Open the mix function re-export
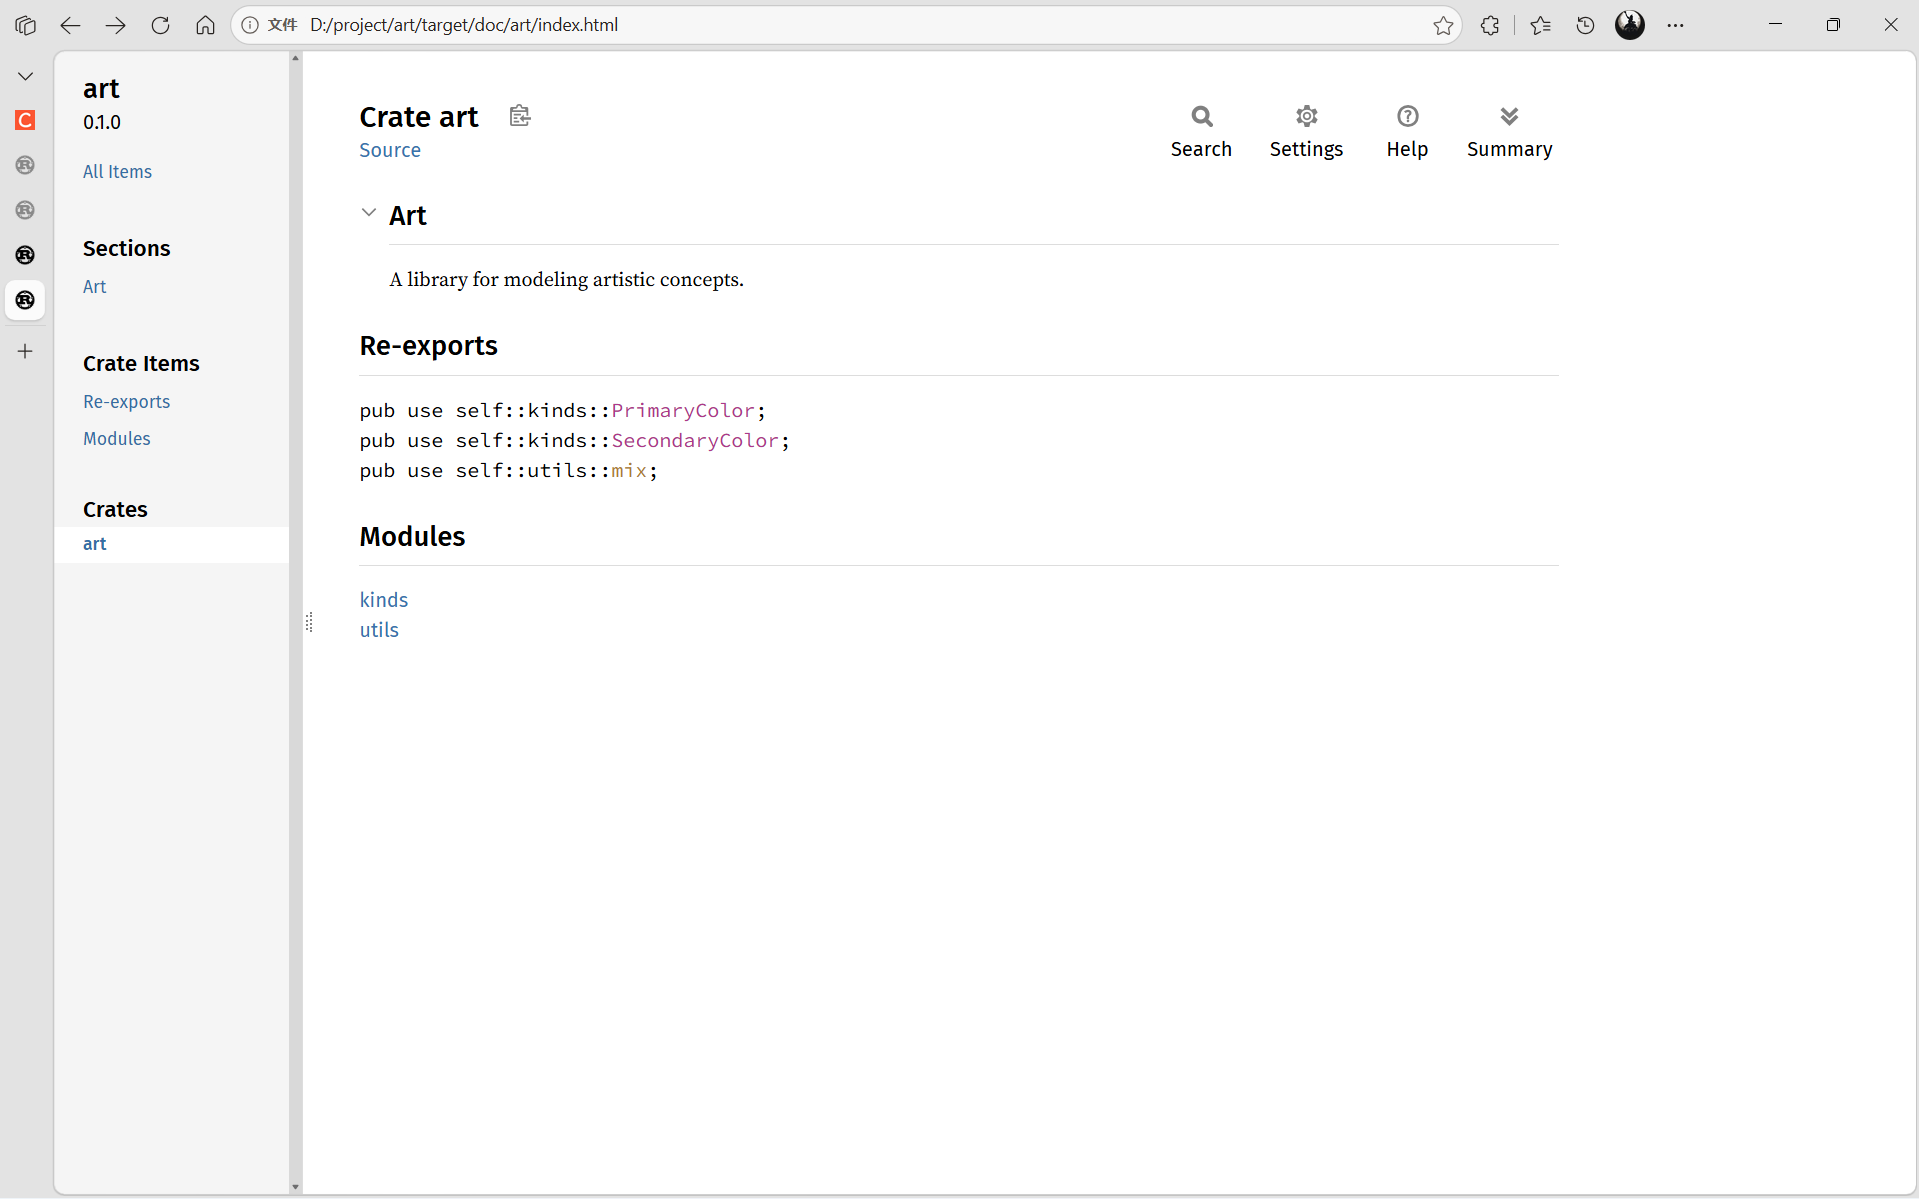Viewport: 1919px width, 1199px height. (x=629, y=471)
